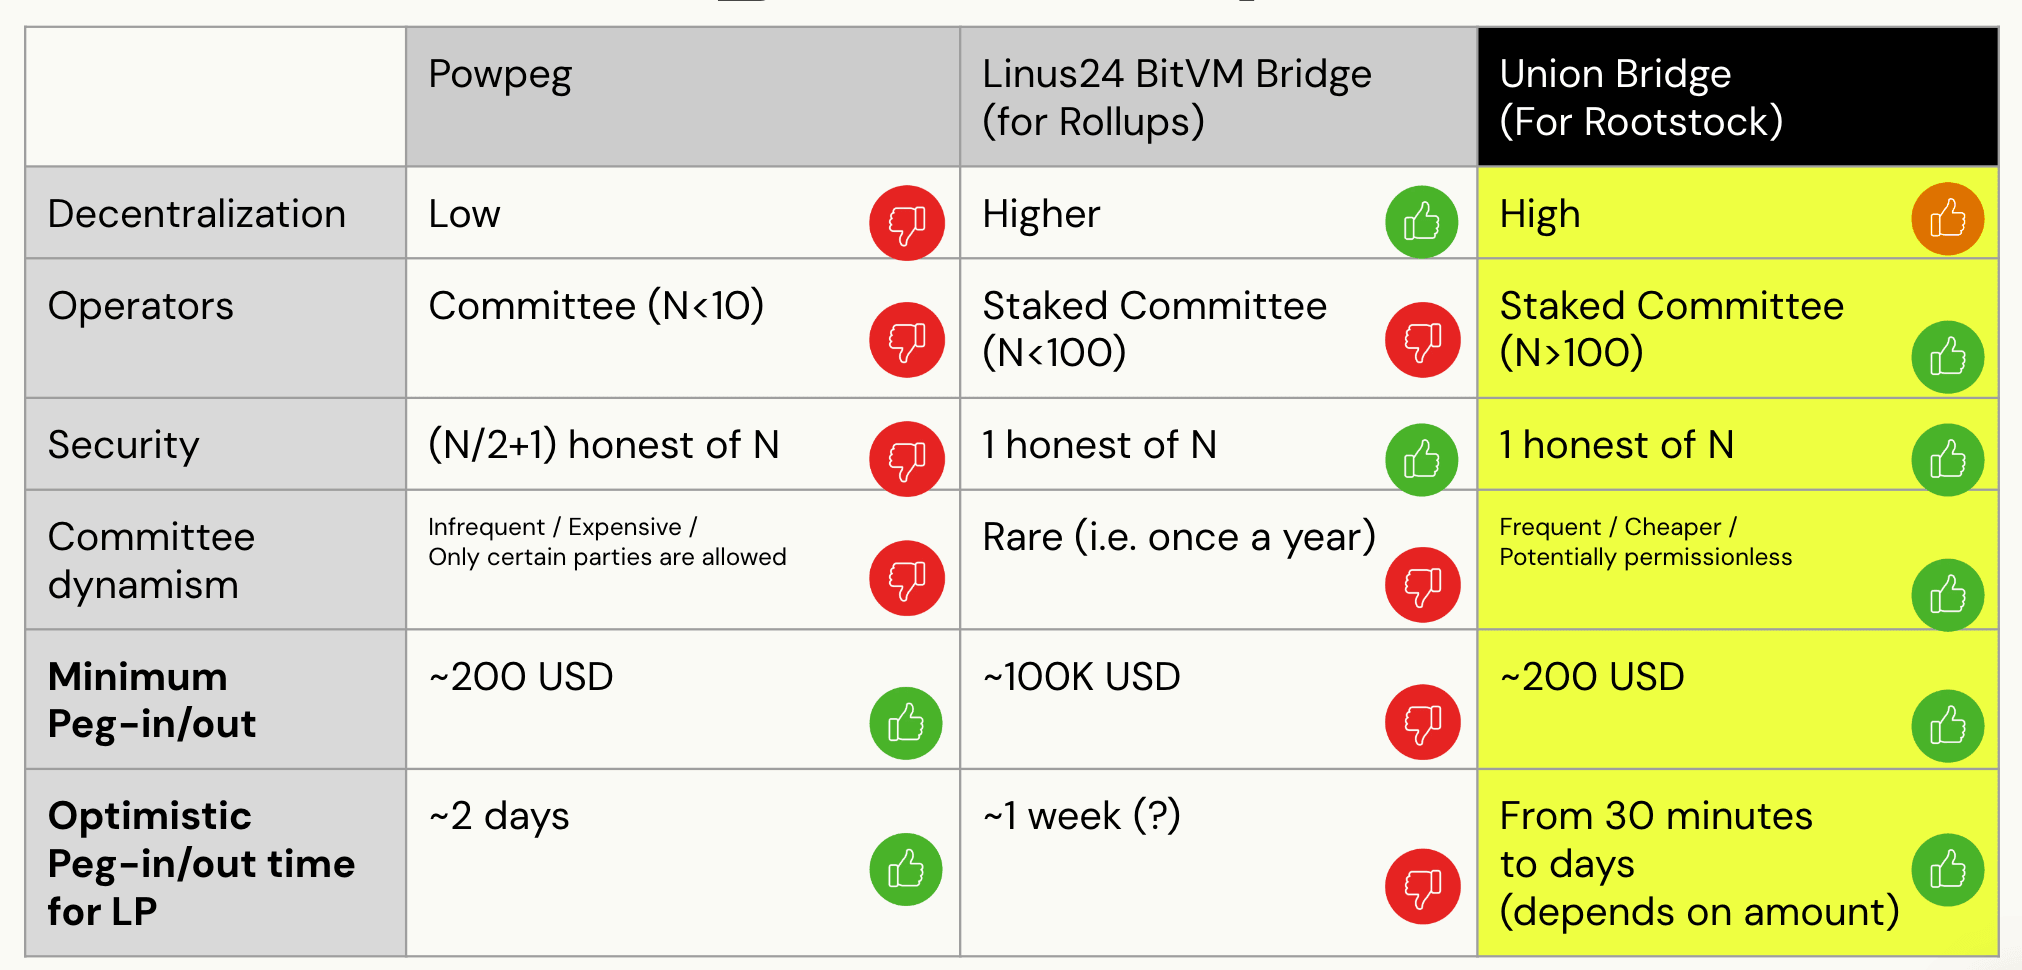2022x970 pixels.
Task: Click green thumbs-up next to Higher
Action: 1421,222
